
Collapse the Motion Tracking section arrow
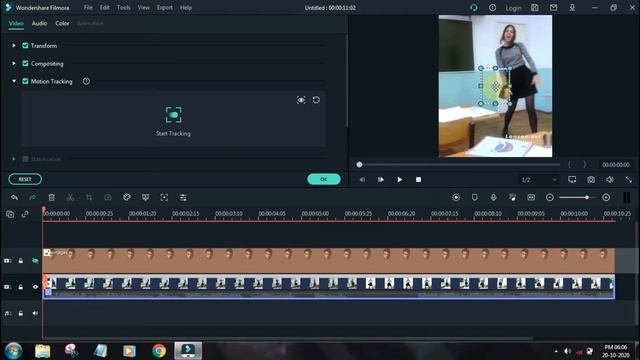coord(14,81)
